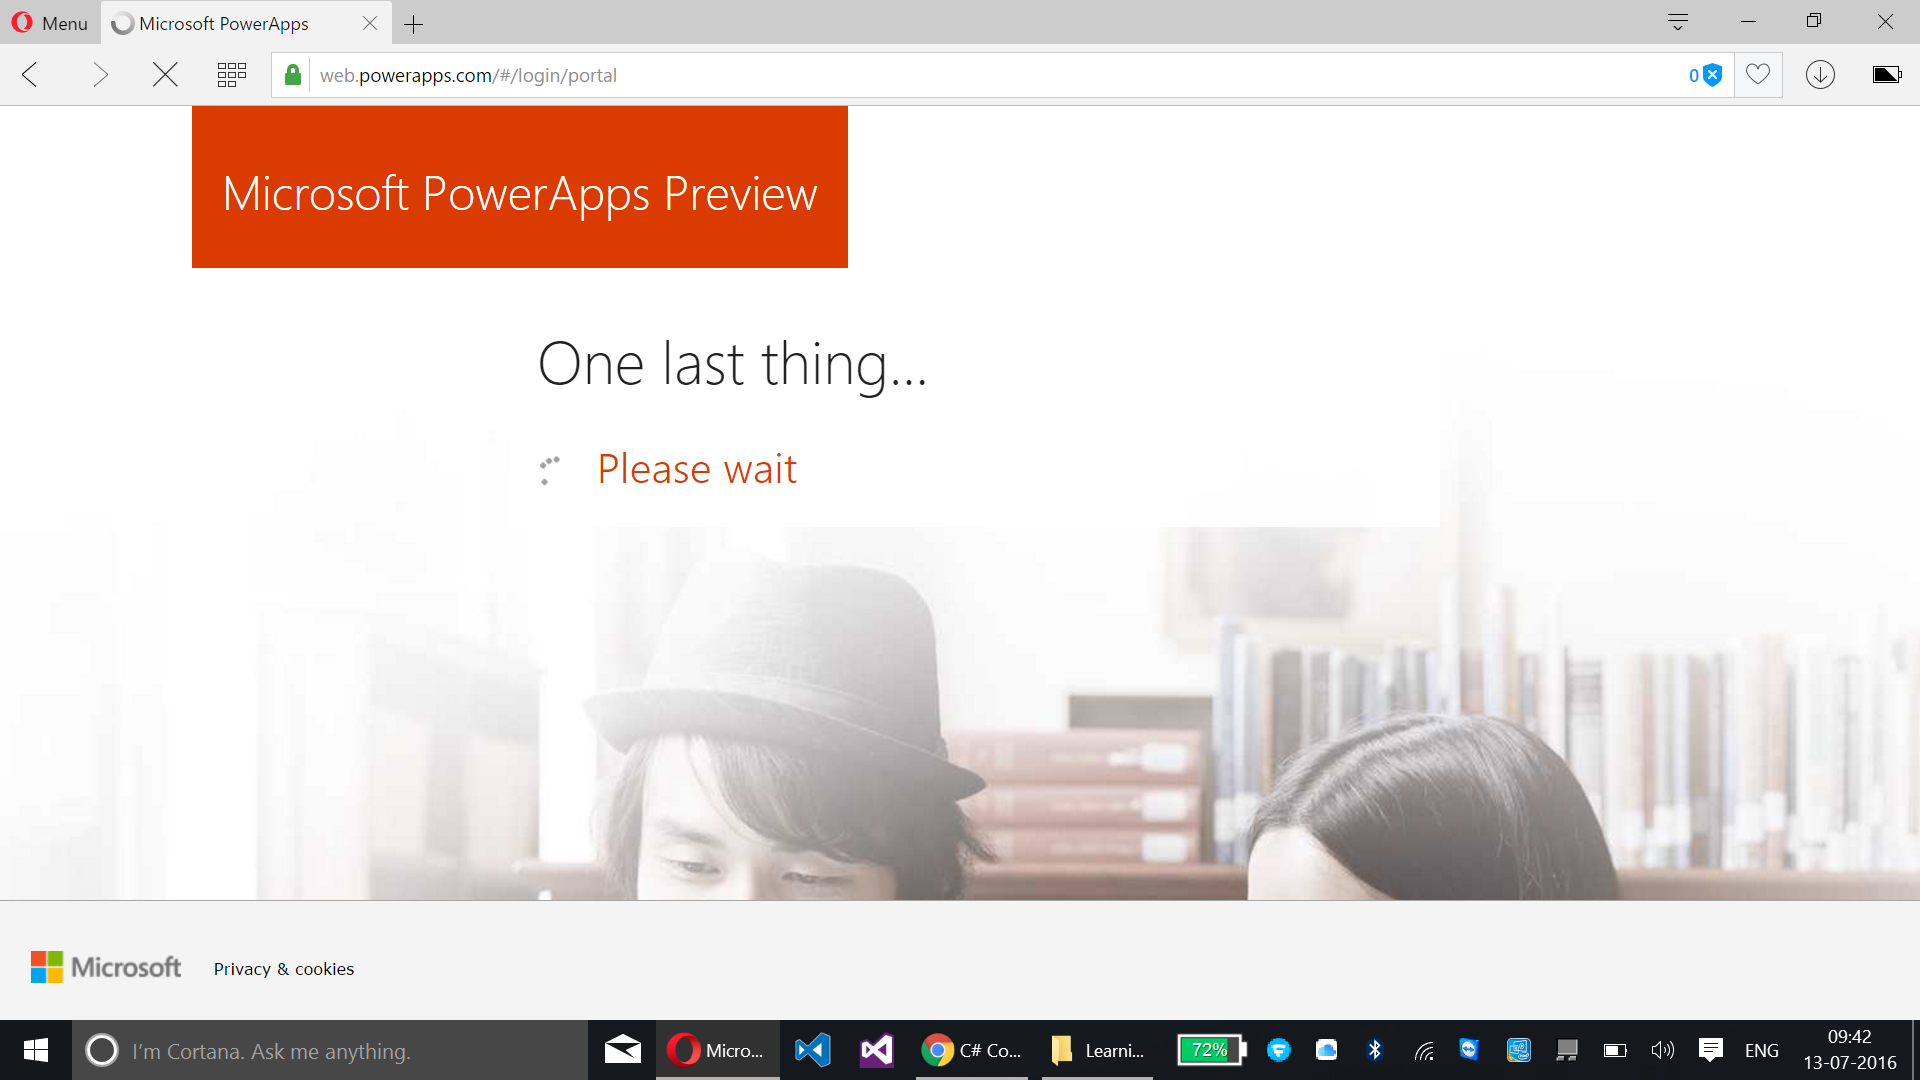Image resolution: width=1920 pixels, height=1080 pixels.
Task: Open the Privacy & cookies link
Action: pos(284,969)
